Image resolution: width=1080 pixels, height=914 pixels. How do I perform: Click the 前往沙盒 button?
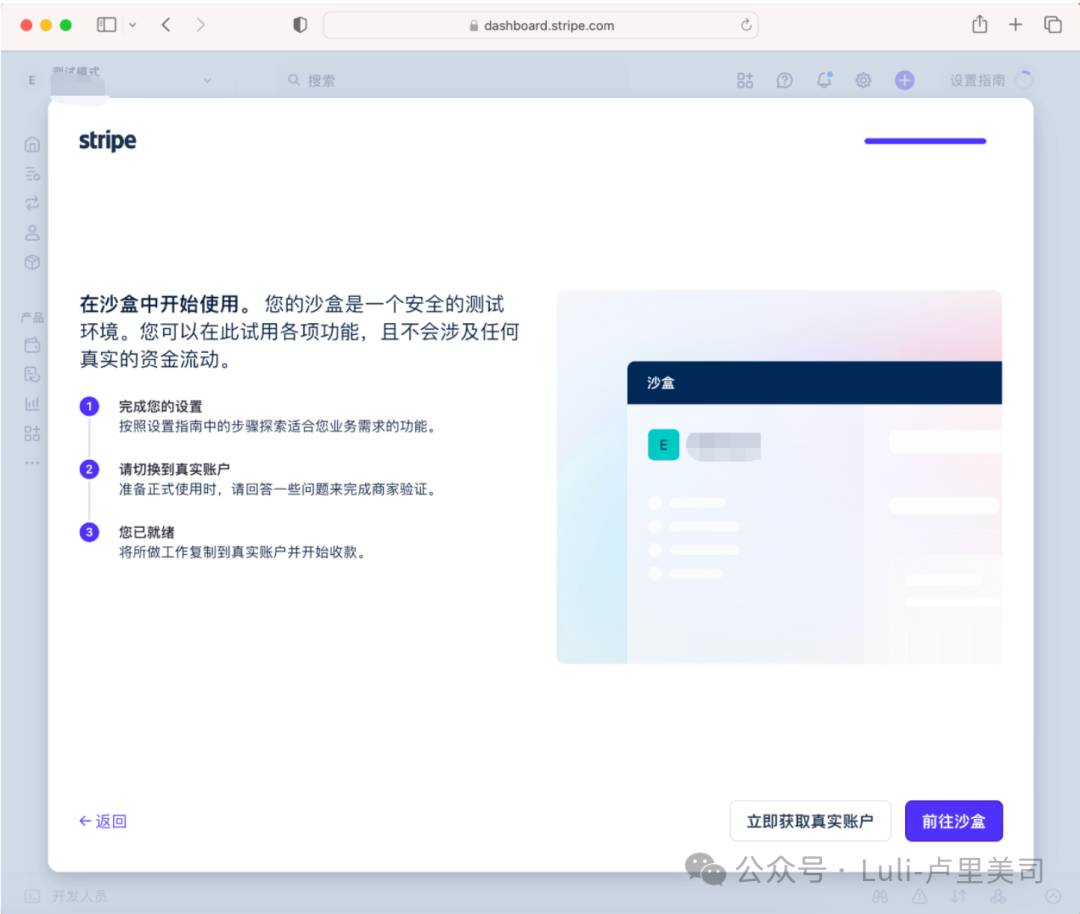[x=953, y=821]
